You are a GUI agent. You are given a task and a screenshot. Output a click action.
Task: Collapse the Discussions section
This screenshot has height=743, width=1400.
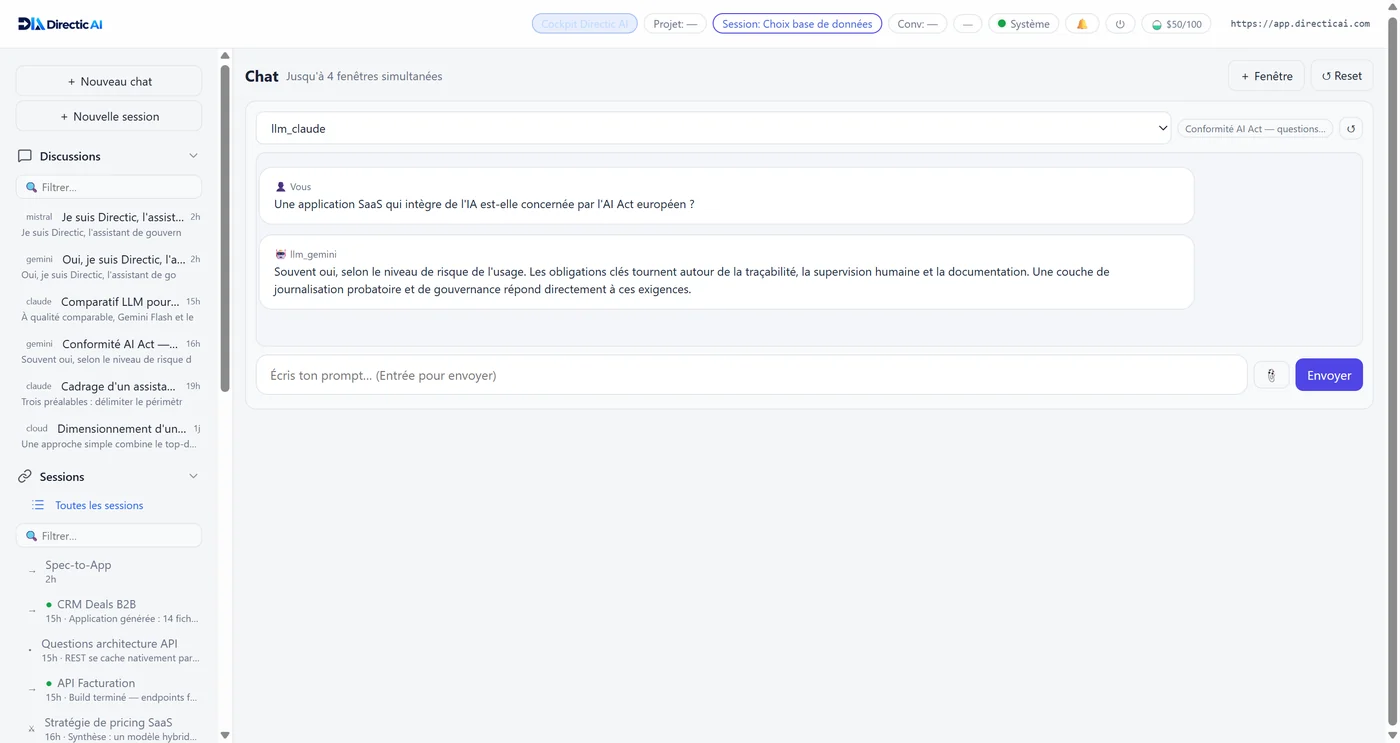193,156
